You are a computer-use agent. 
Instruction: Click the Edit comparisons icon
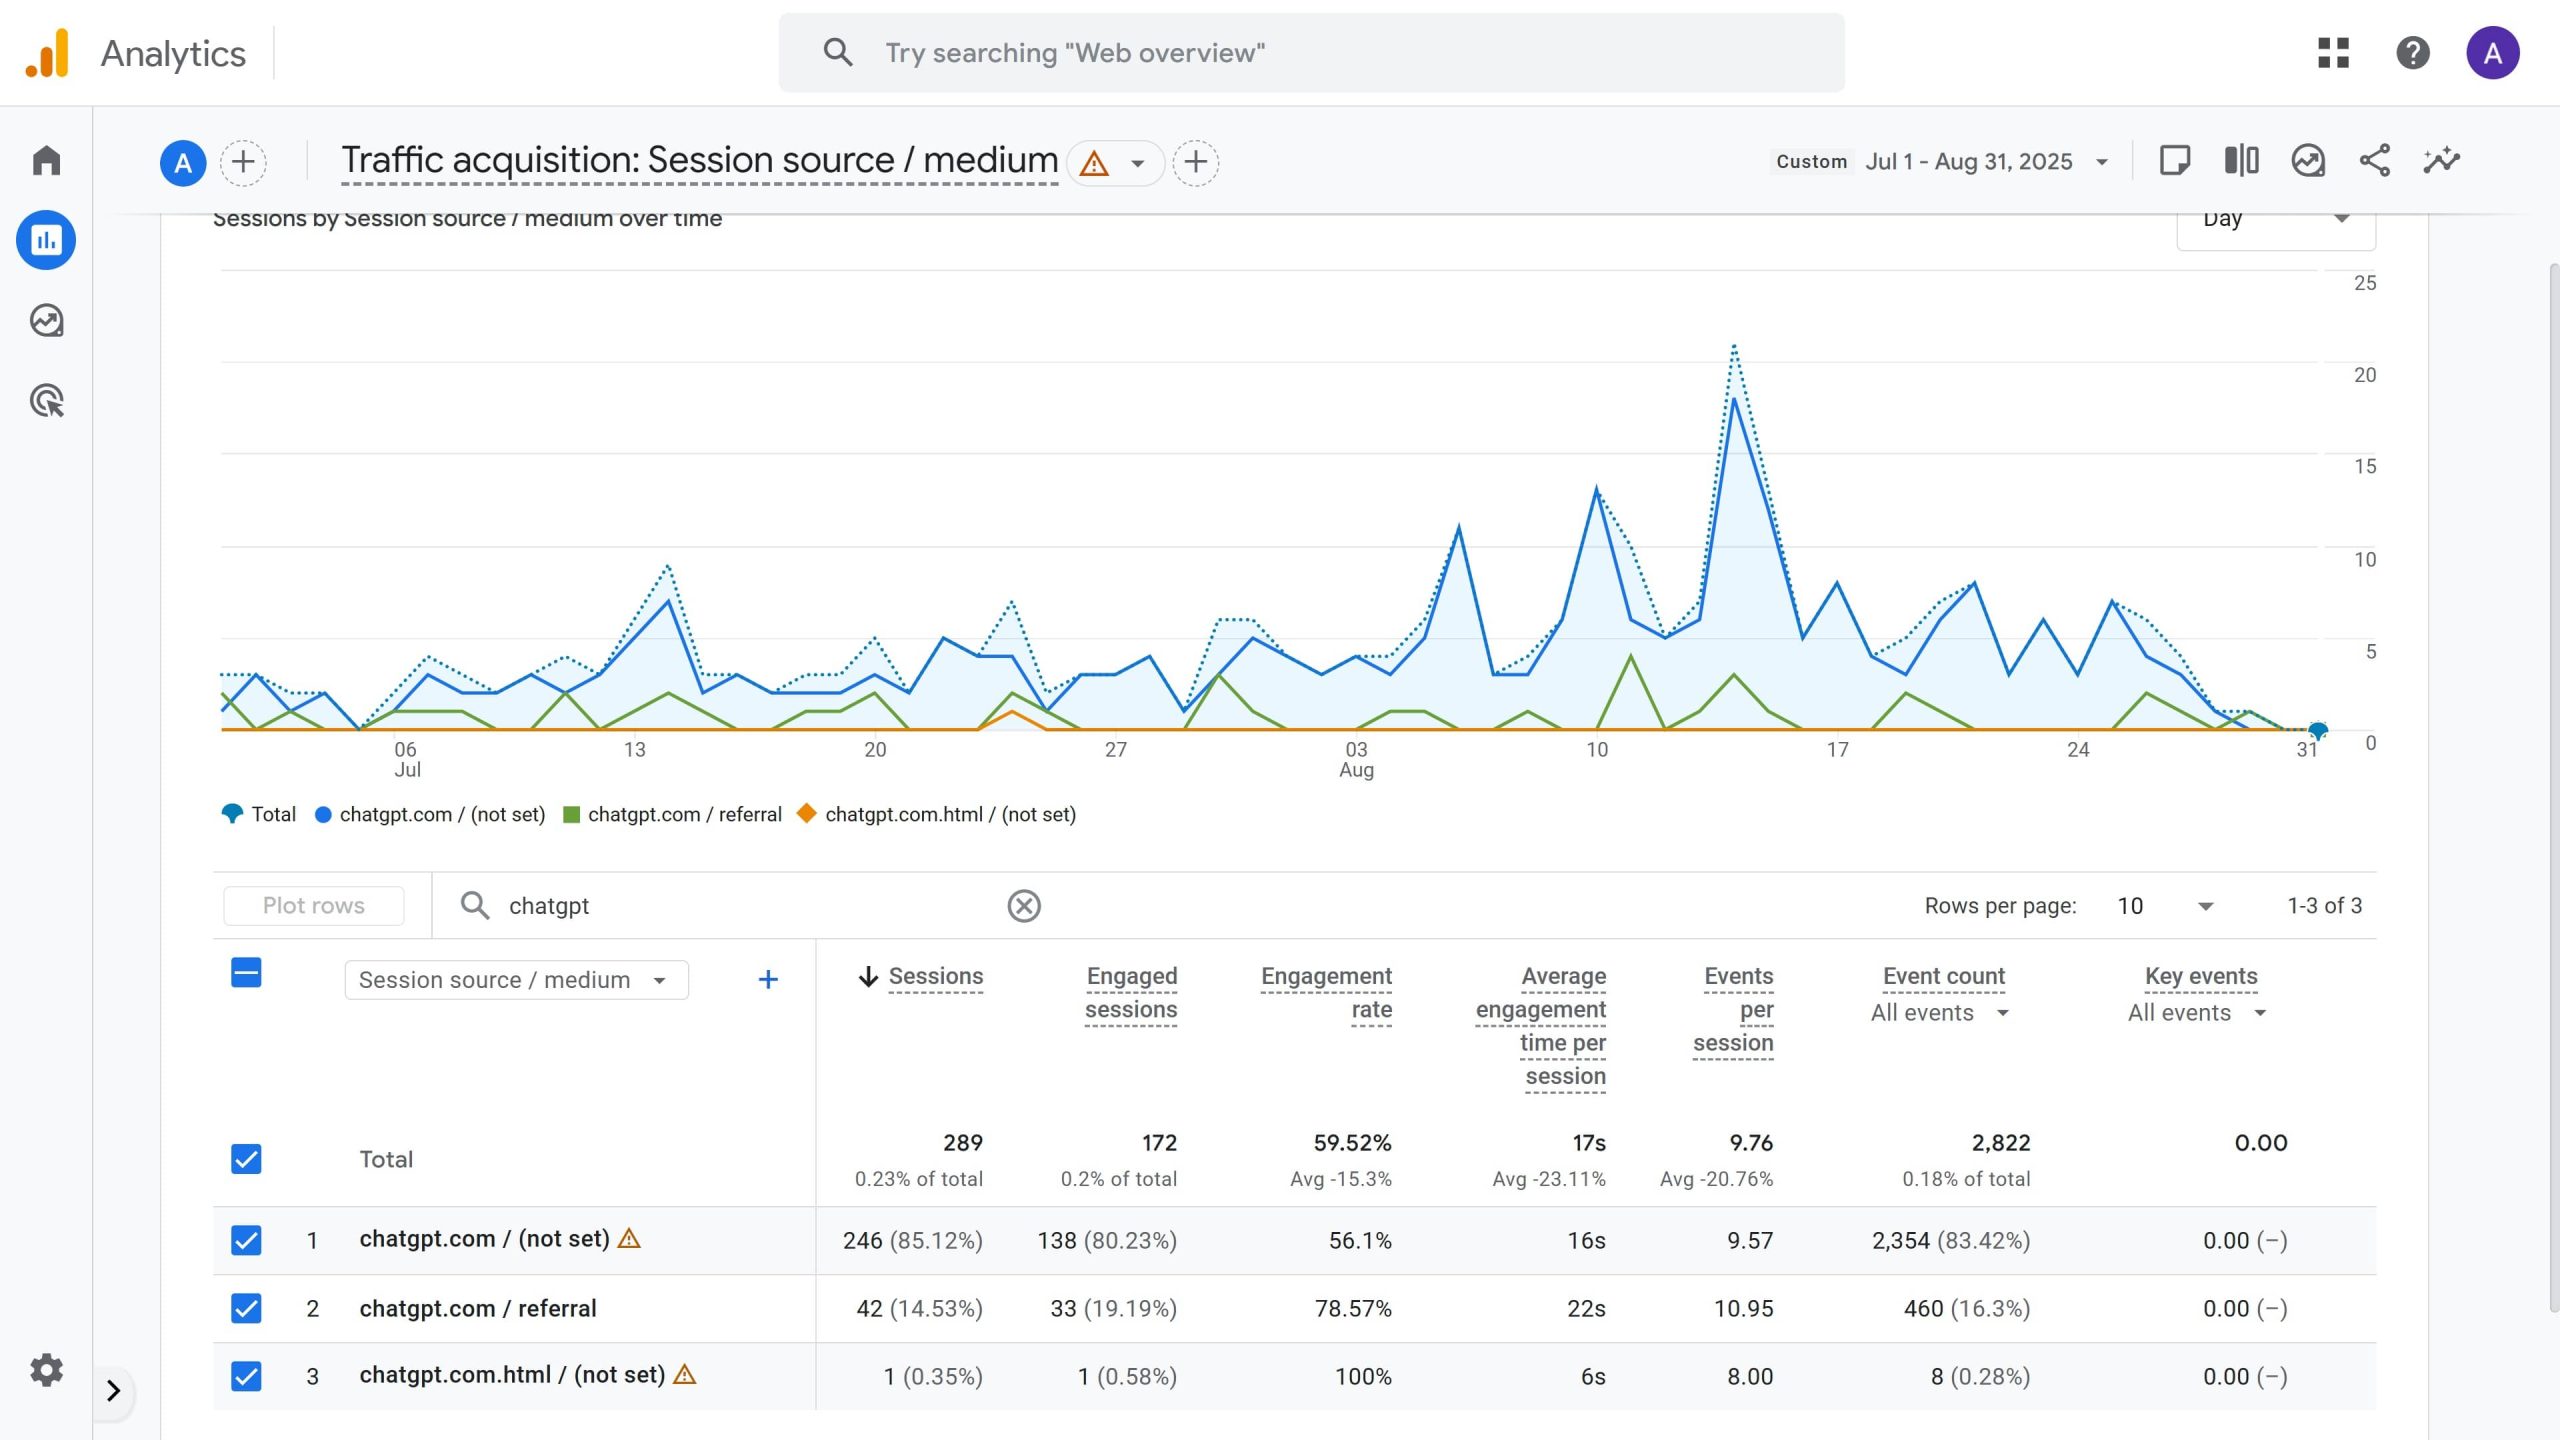[2241, 161]
